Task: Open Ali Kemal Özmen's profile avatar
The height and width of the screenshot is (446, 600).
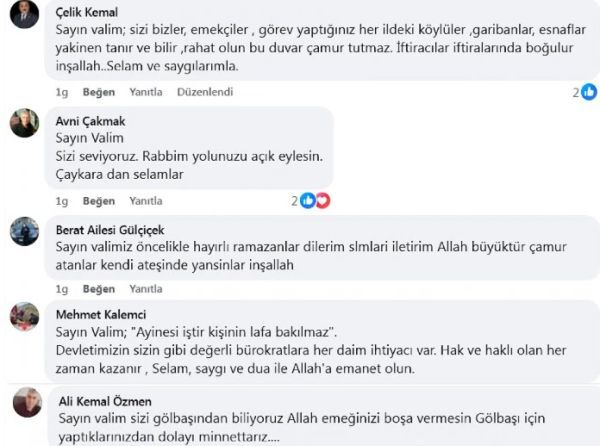Action: 27,402
